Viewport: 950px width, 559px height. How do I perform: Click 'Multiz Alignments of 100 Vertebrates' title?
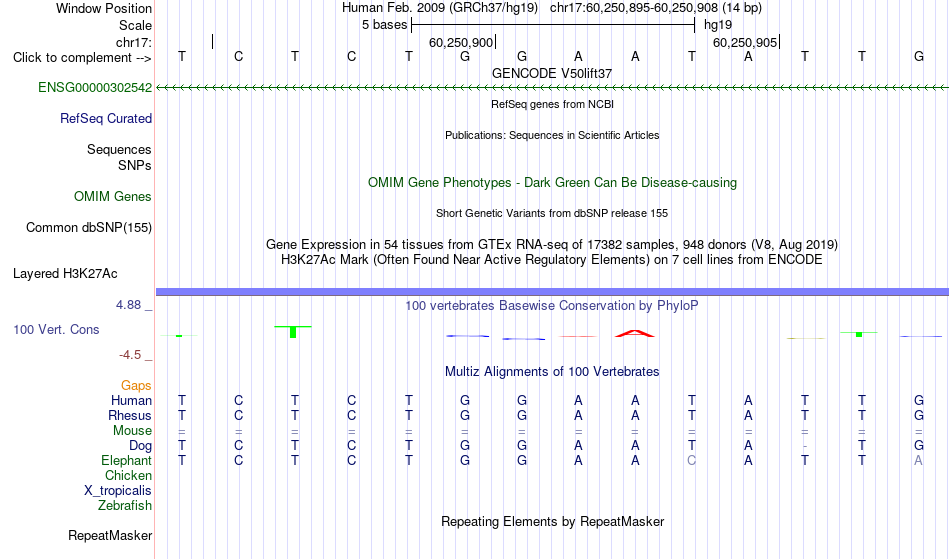coord(552,372)
